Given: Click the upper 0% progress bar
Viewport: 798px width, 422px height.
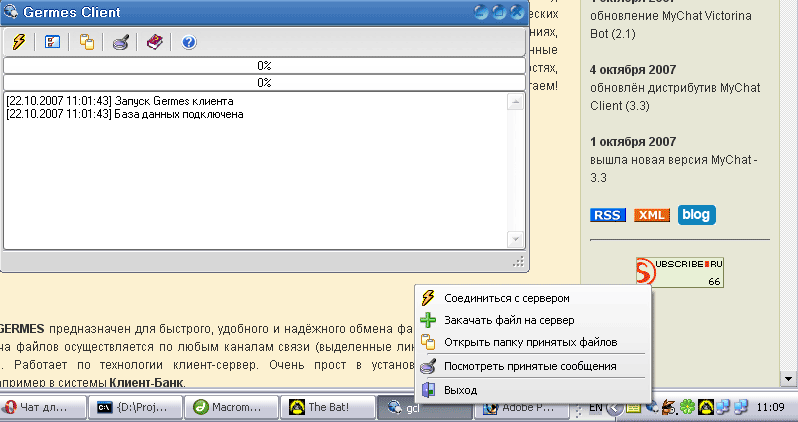Looking at the screenshot, I should [x=264, y=66].
